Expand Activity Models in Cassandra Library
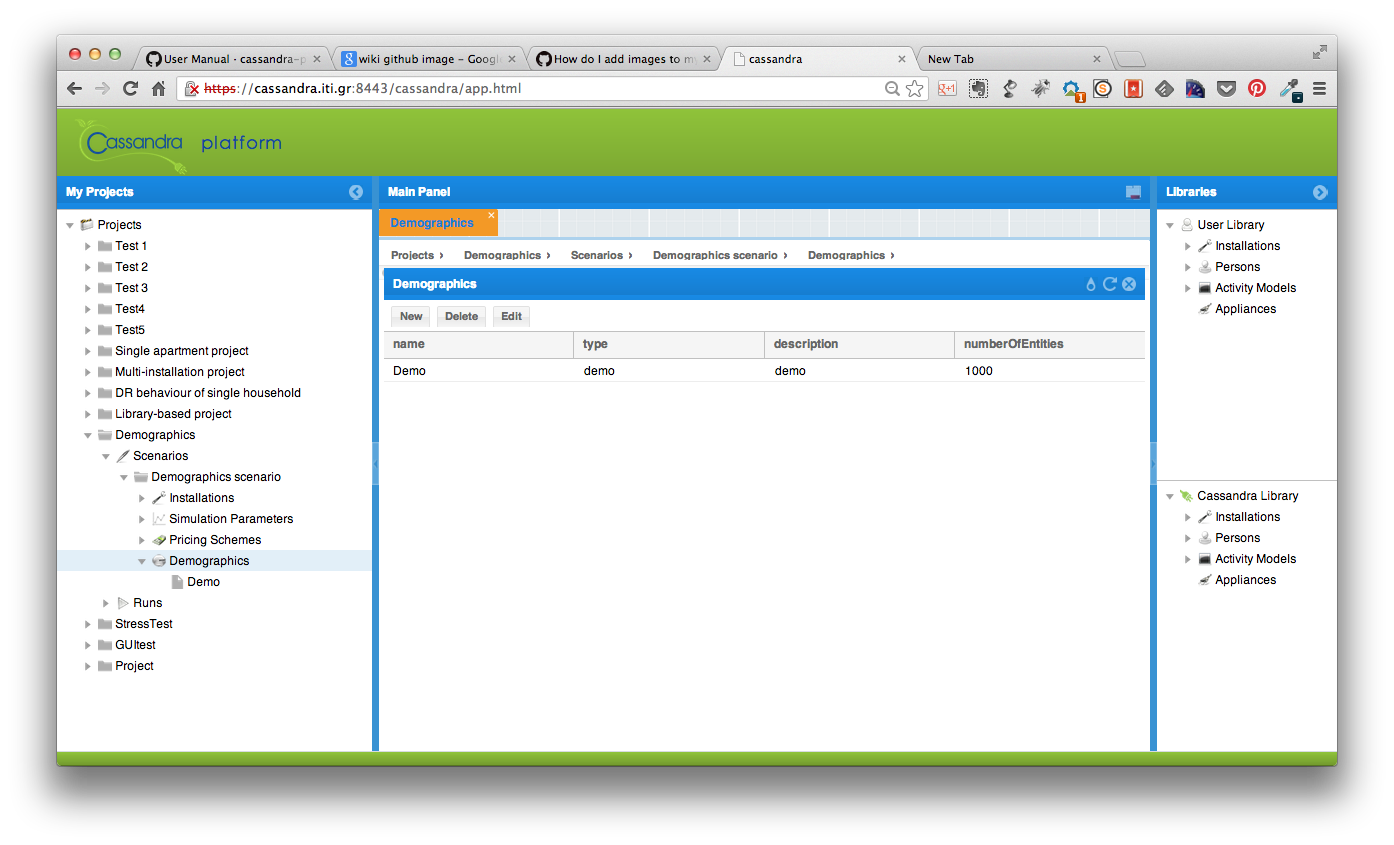 coord(1188,559)
